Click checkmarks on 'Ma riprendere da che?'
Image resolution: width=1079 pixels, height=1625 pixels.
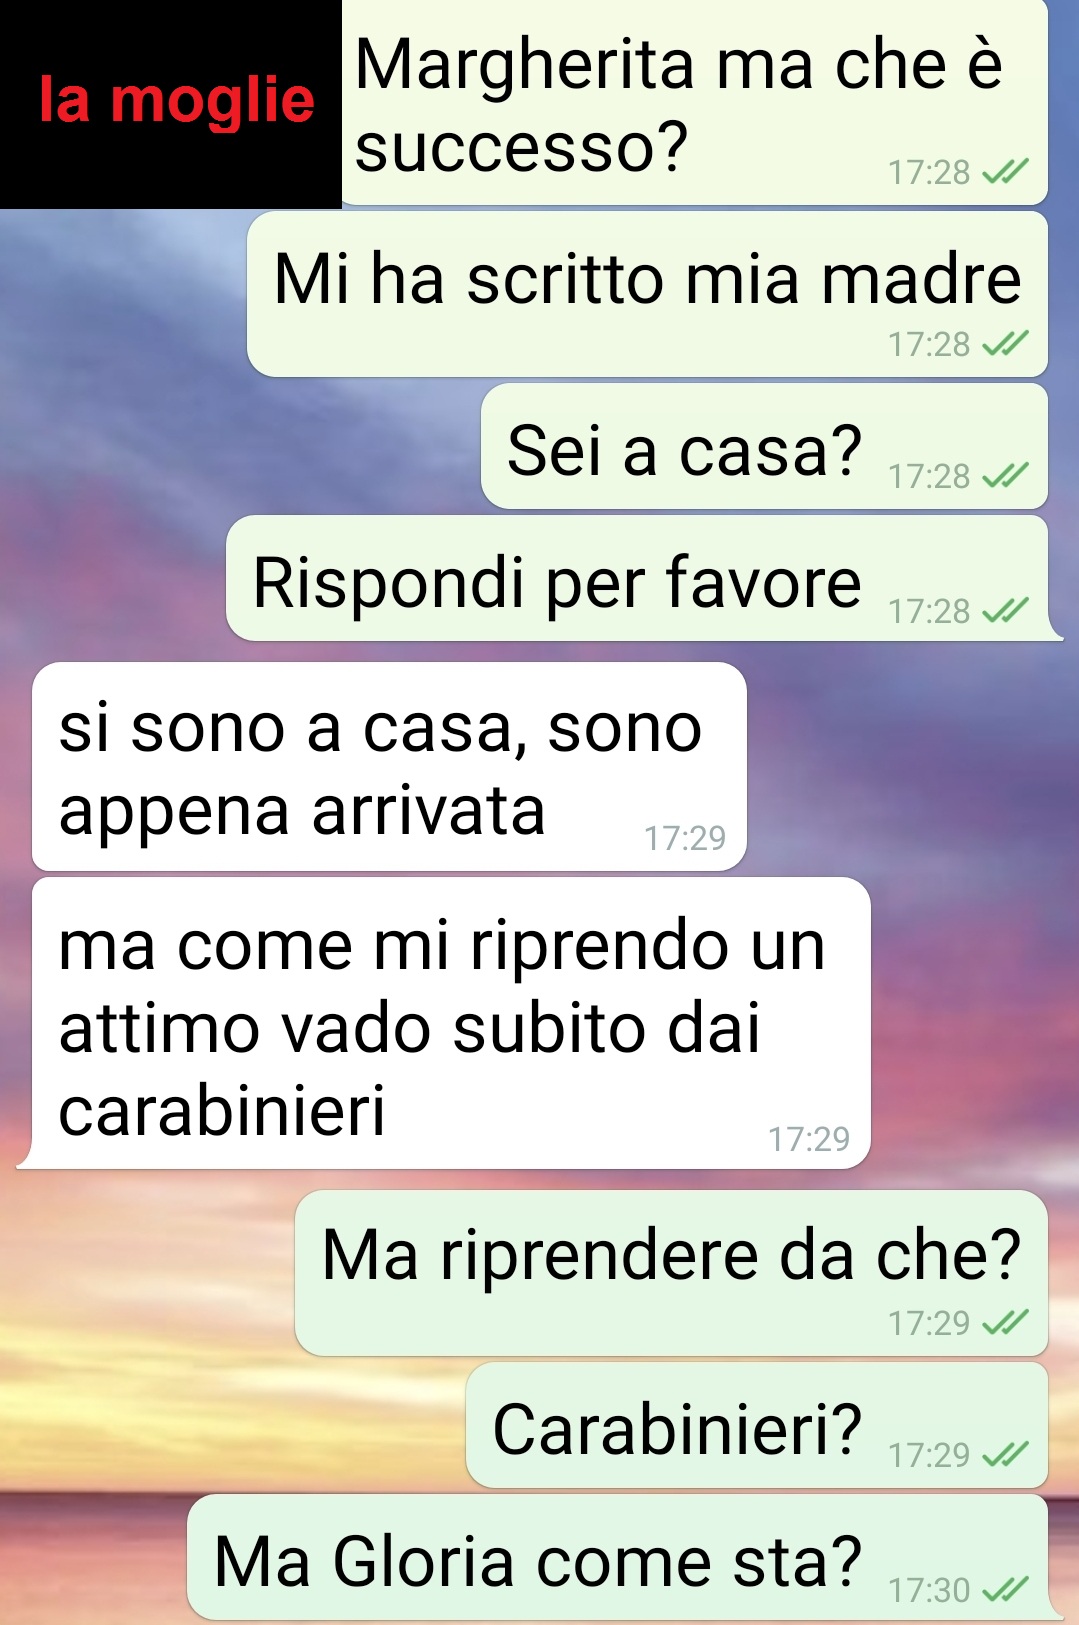click(x=1004, y=1323)
